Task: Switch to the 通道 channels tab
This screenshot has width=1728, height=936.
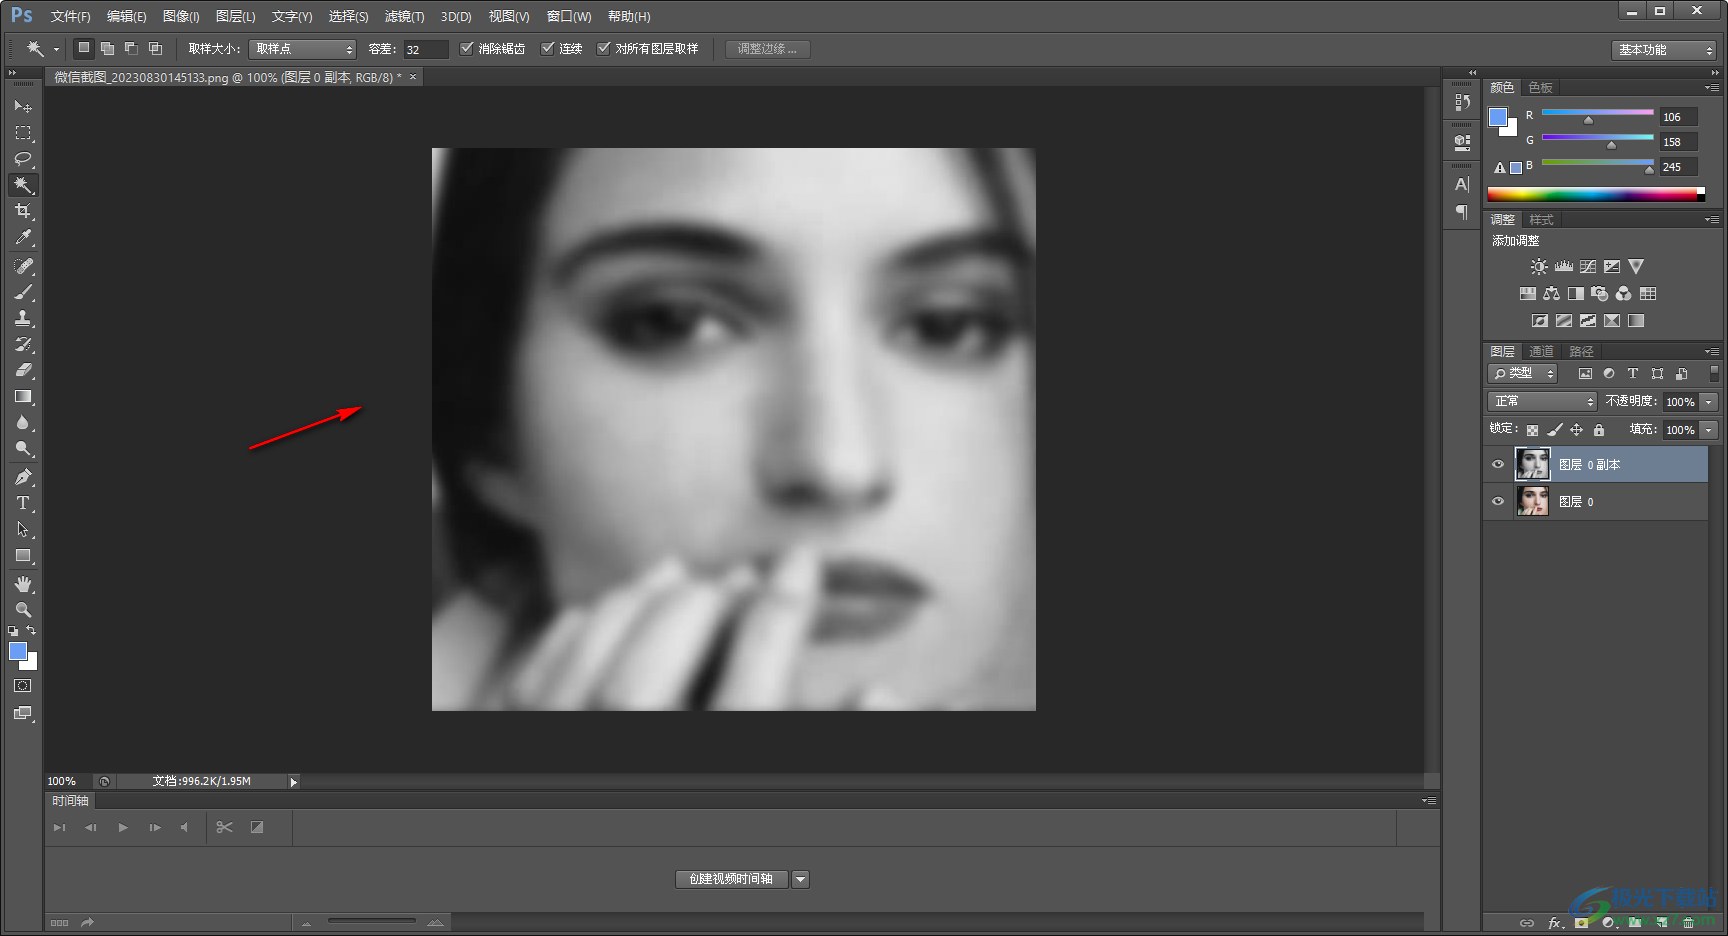Action: [1541, 351]
